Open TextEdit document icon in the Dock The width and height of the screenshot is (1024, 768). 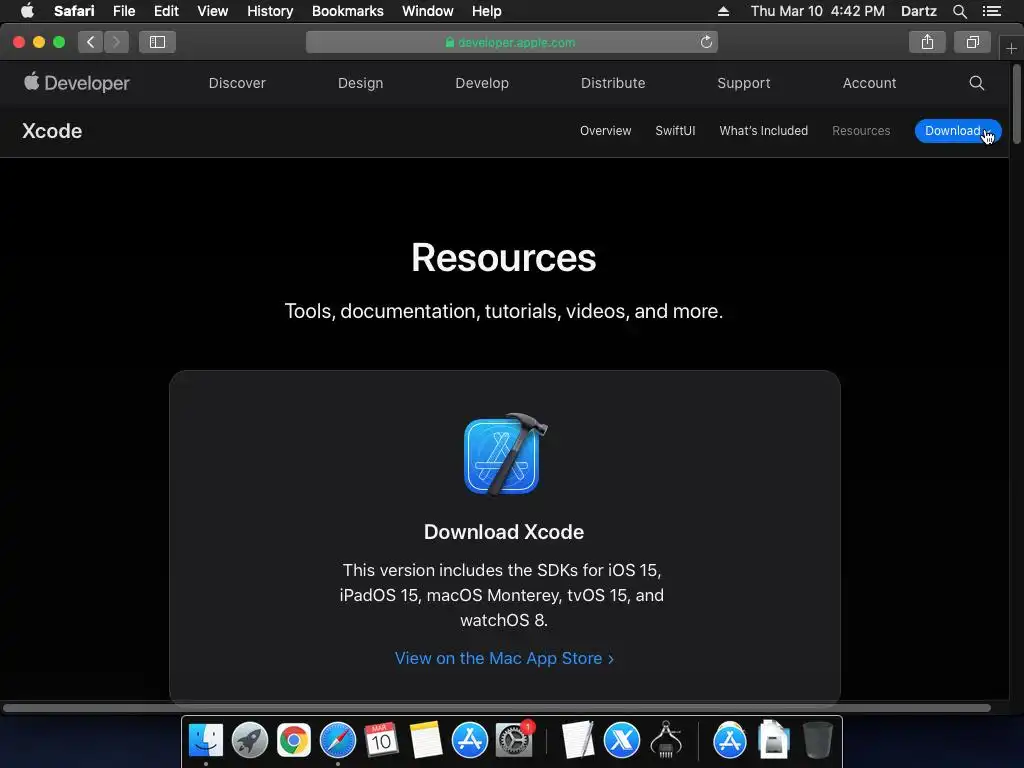coord(577,741)
